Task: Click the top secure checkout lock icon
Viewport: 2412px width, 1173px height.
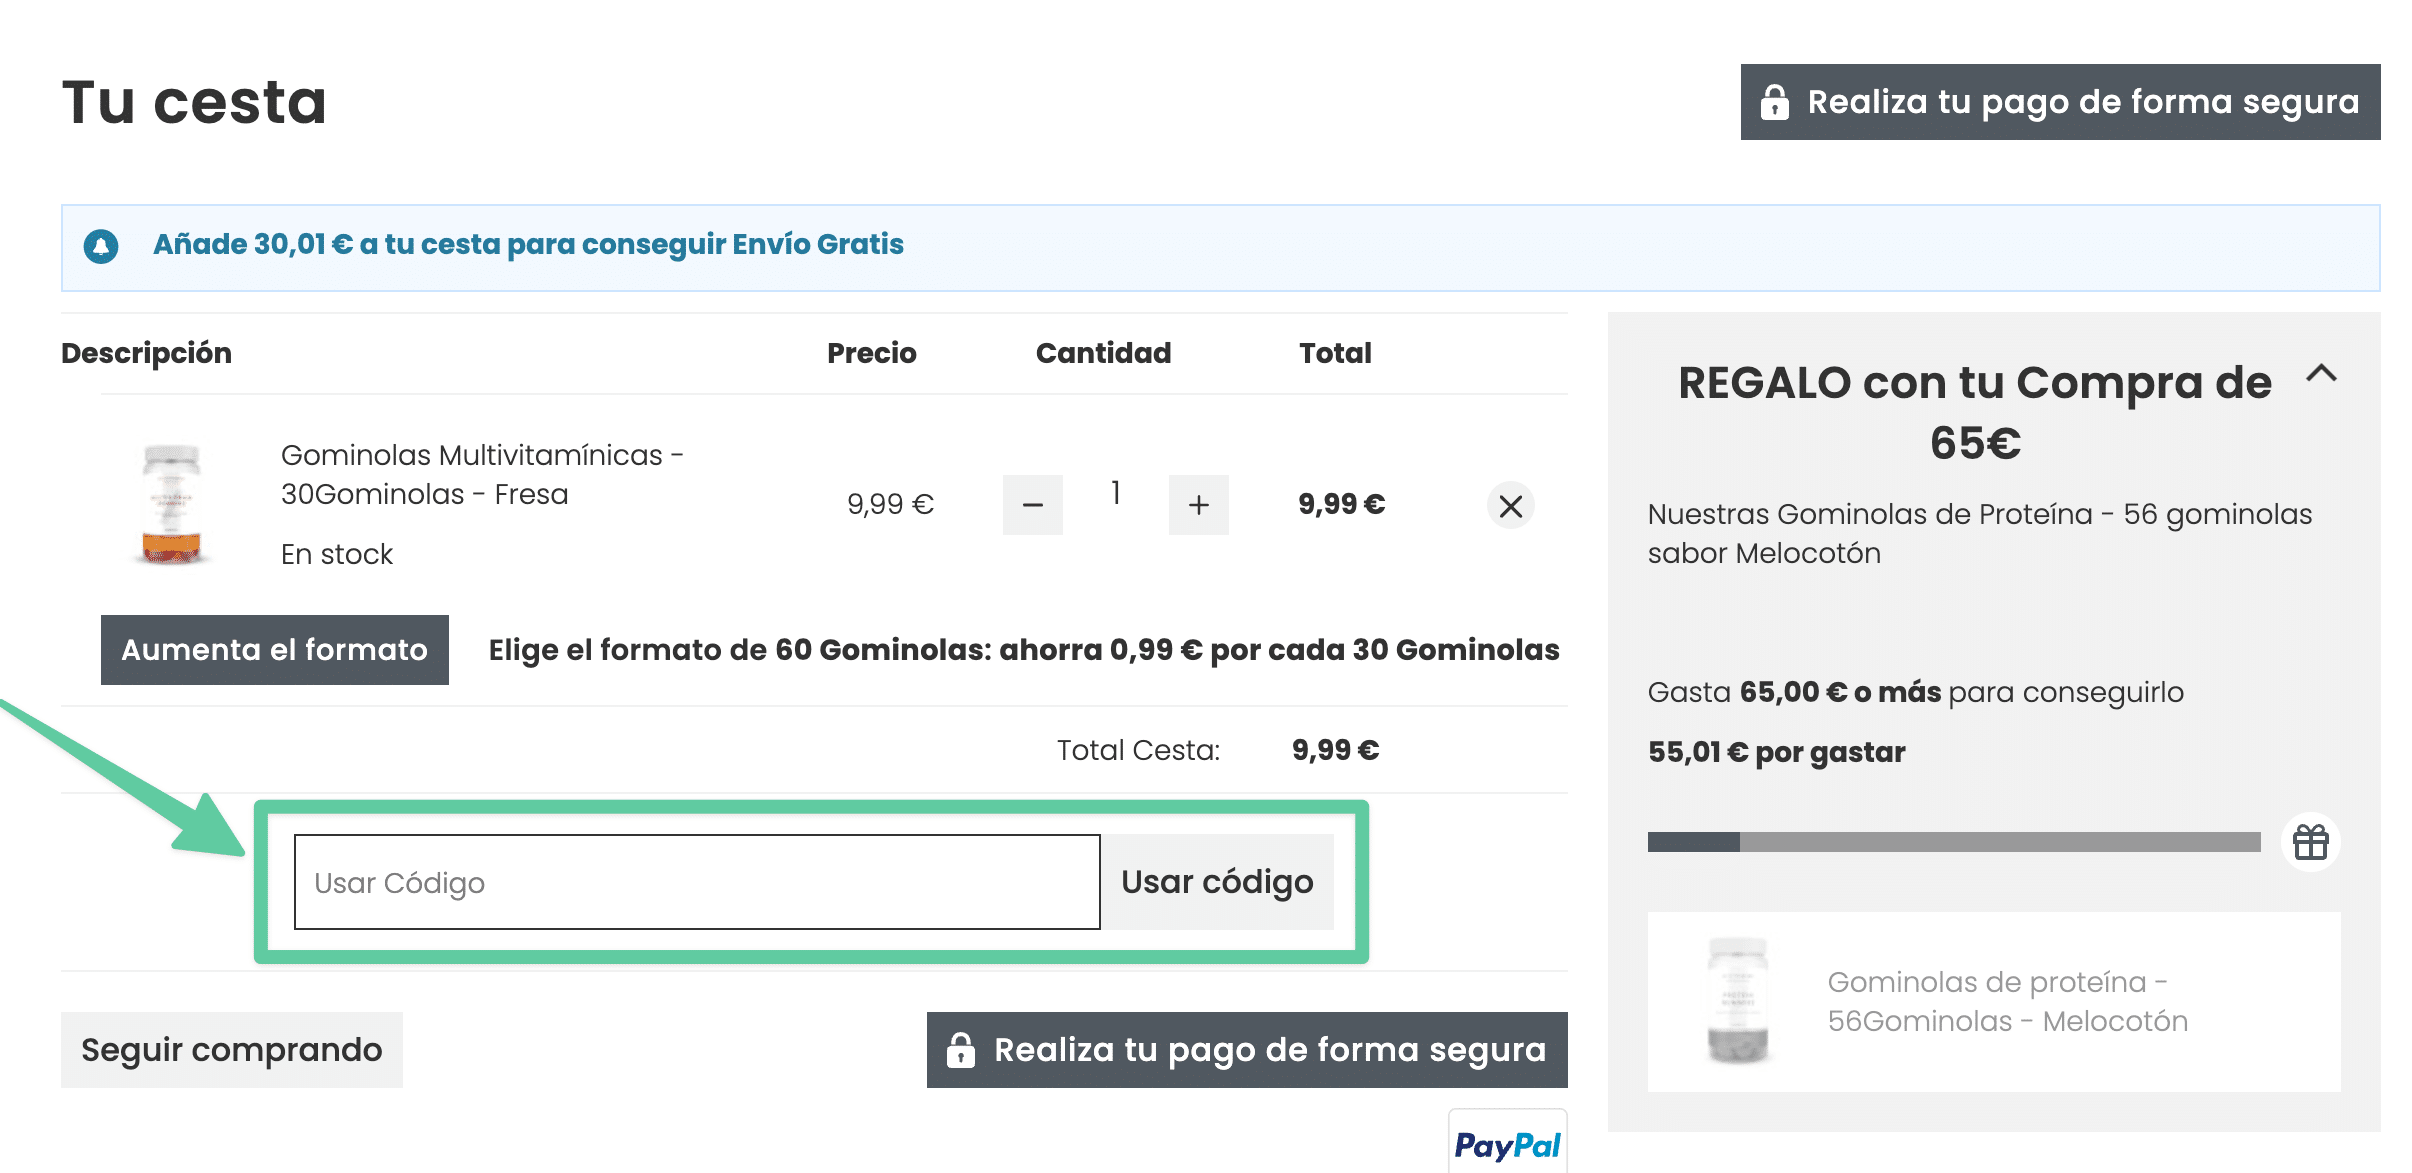Action: [1775, 102]
